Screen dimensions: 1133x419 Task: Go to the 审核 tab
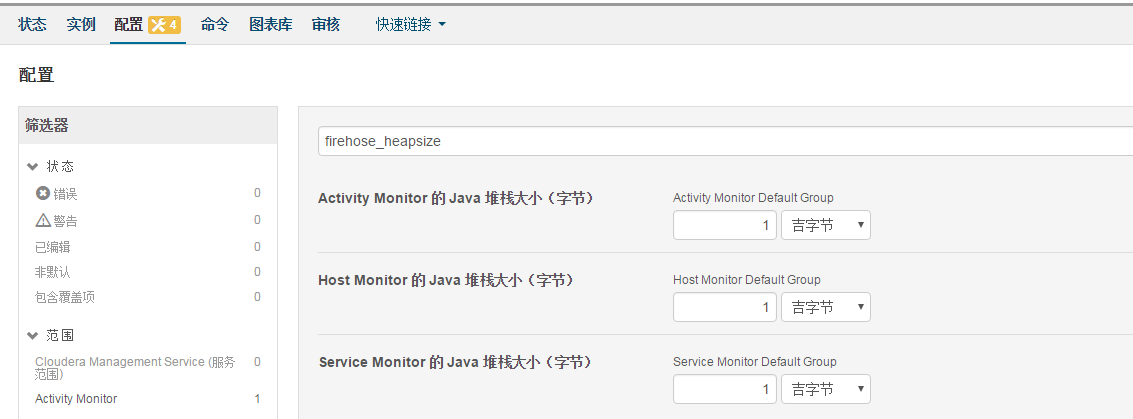click(x=326, y=25)
